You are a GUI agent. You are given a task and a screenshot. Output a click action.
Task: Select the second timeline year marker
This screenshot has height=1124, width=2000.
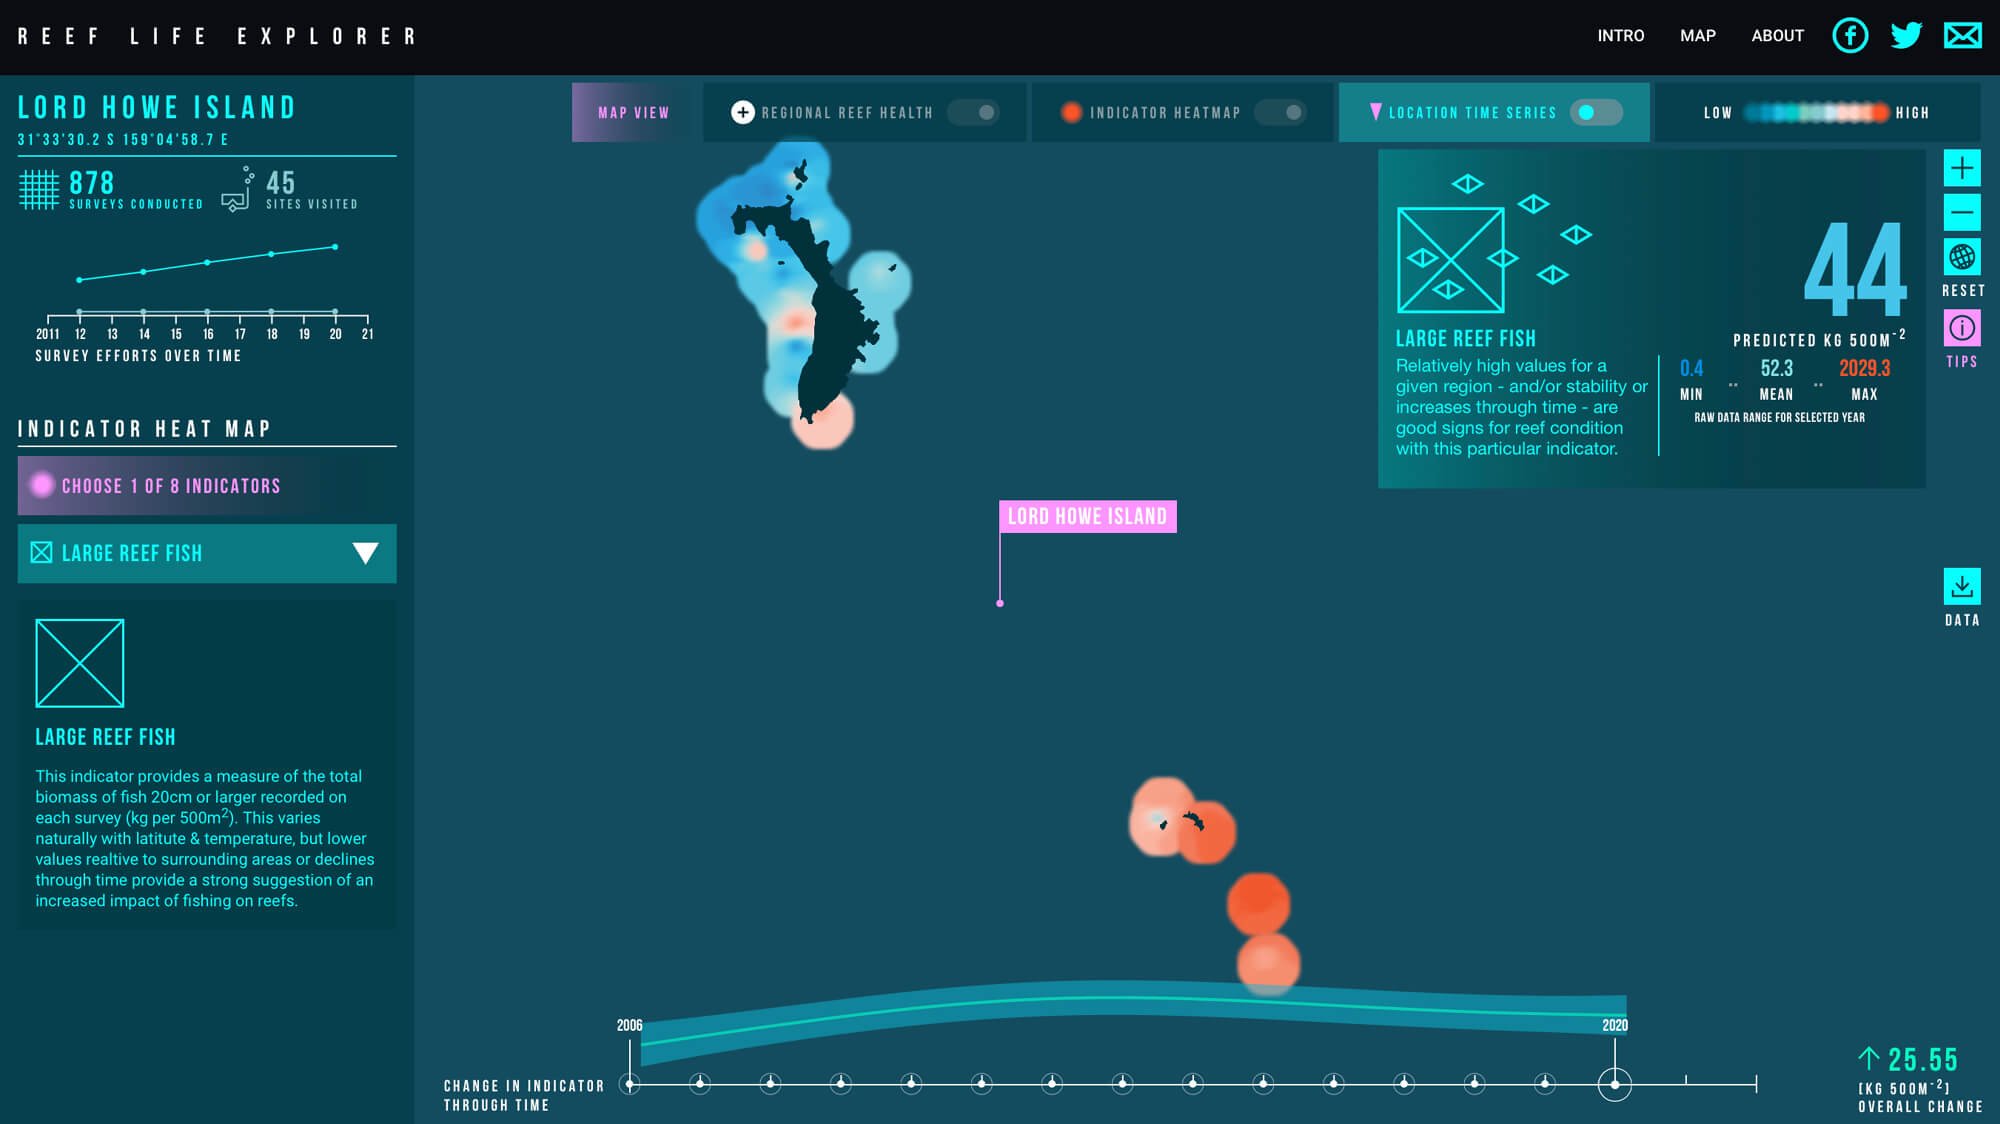tap(700, 1083)
